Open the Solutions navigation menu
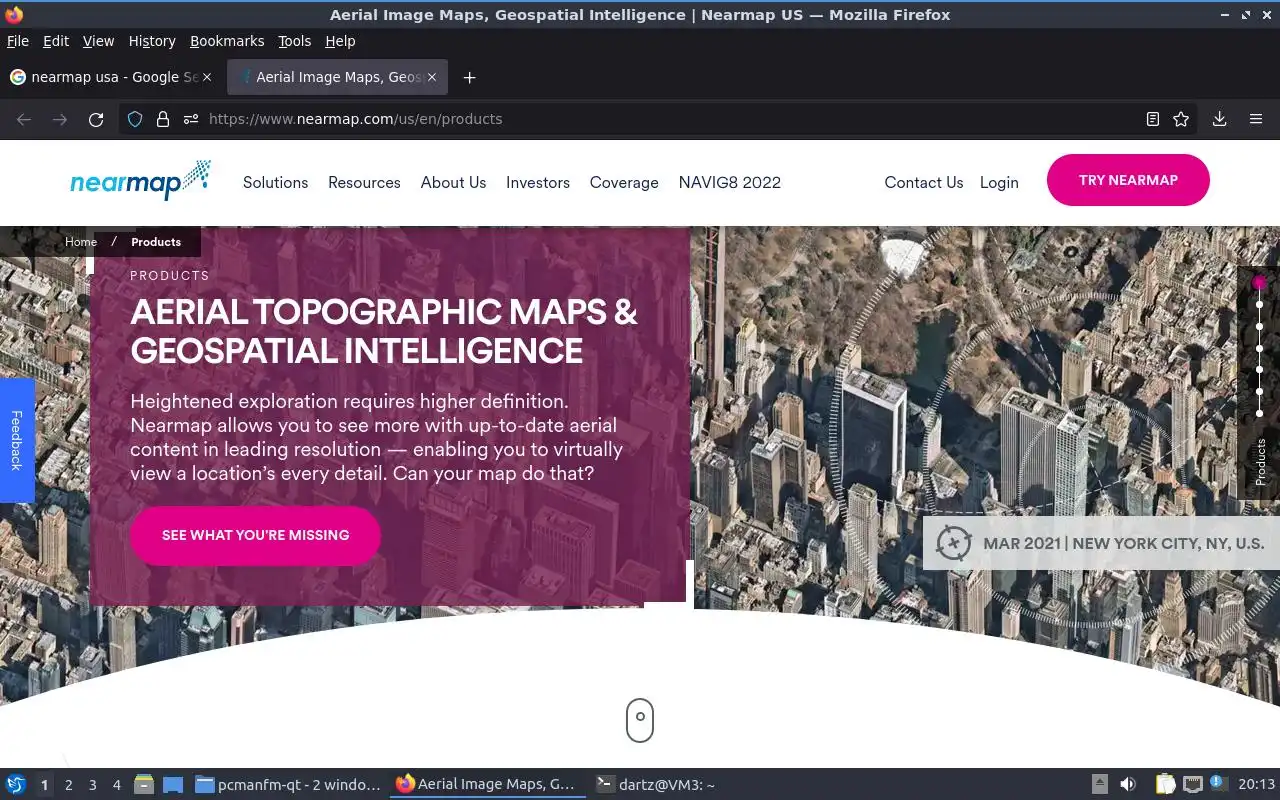Viewport: 1280px width, 800px height. click(x=275, y=182)
